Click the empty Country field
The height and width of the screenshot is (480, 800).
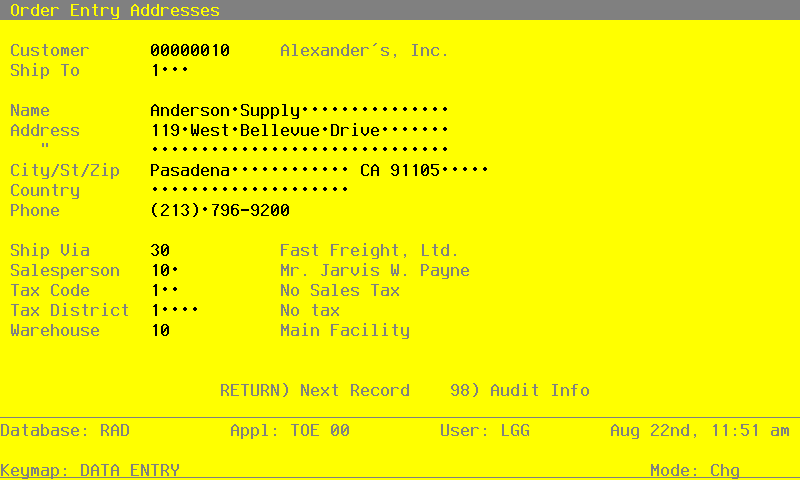click(x=249, y=190)
